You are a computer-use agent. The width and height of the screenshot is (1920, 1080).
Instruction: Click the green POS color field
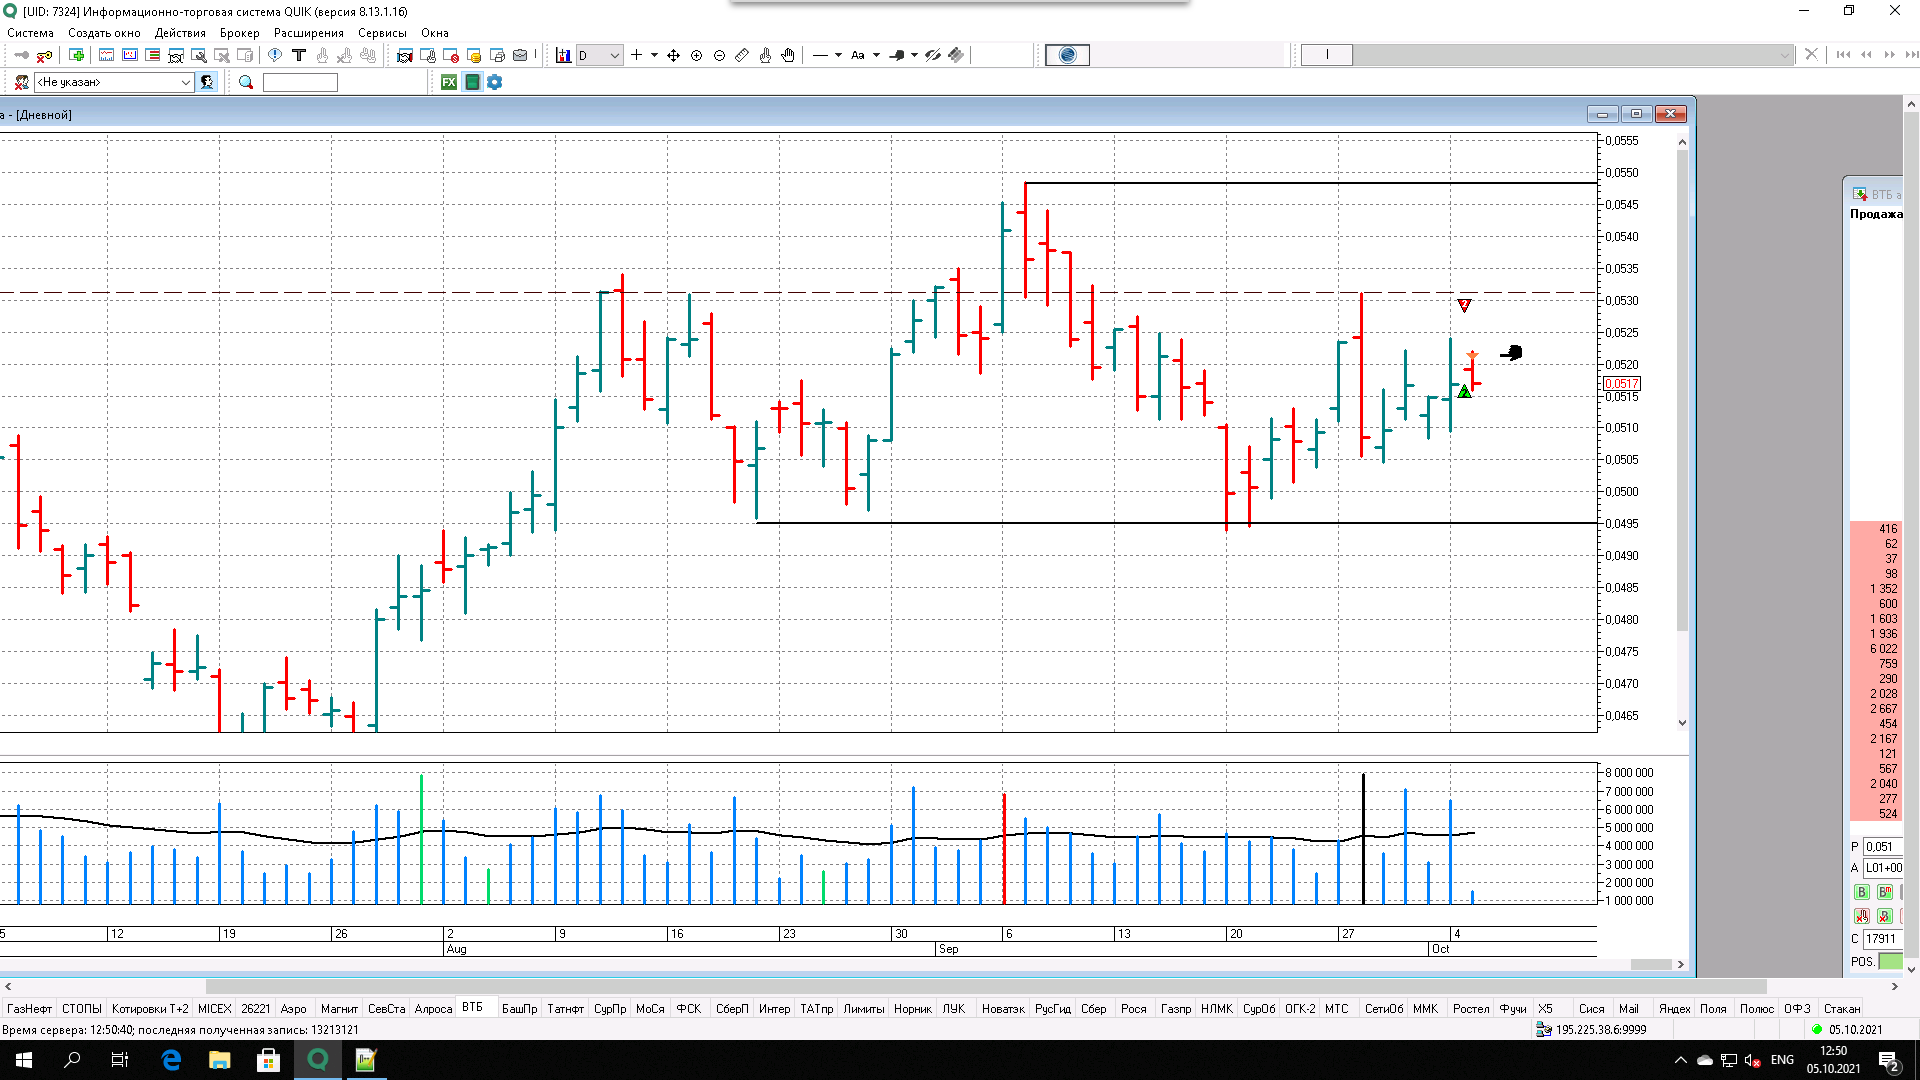[x=1889, y=961]
